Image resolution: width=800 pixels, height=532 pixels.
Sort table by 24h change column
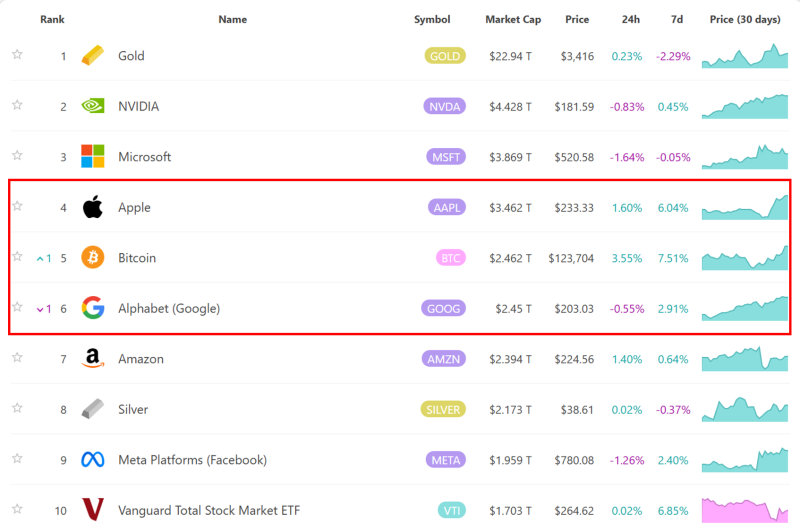[631, 19]
